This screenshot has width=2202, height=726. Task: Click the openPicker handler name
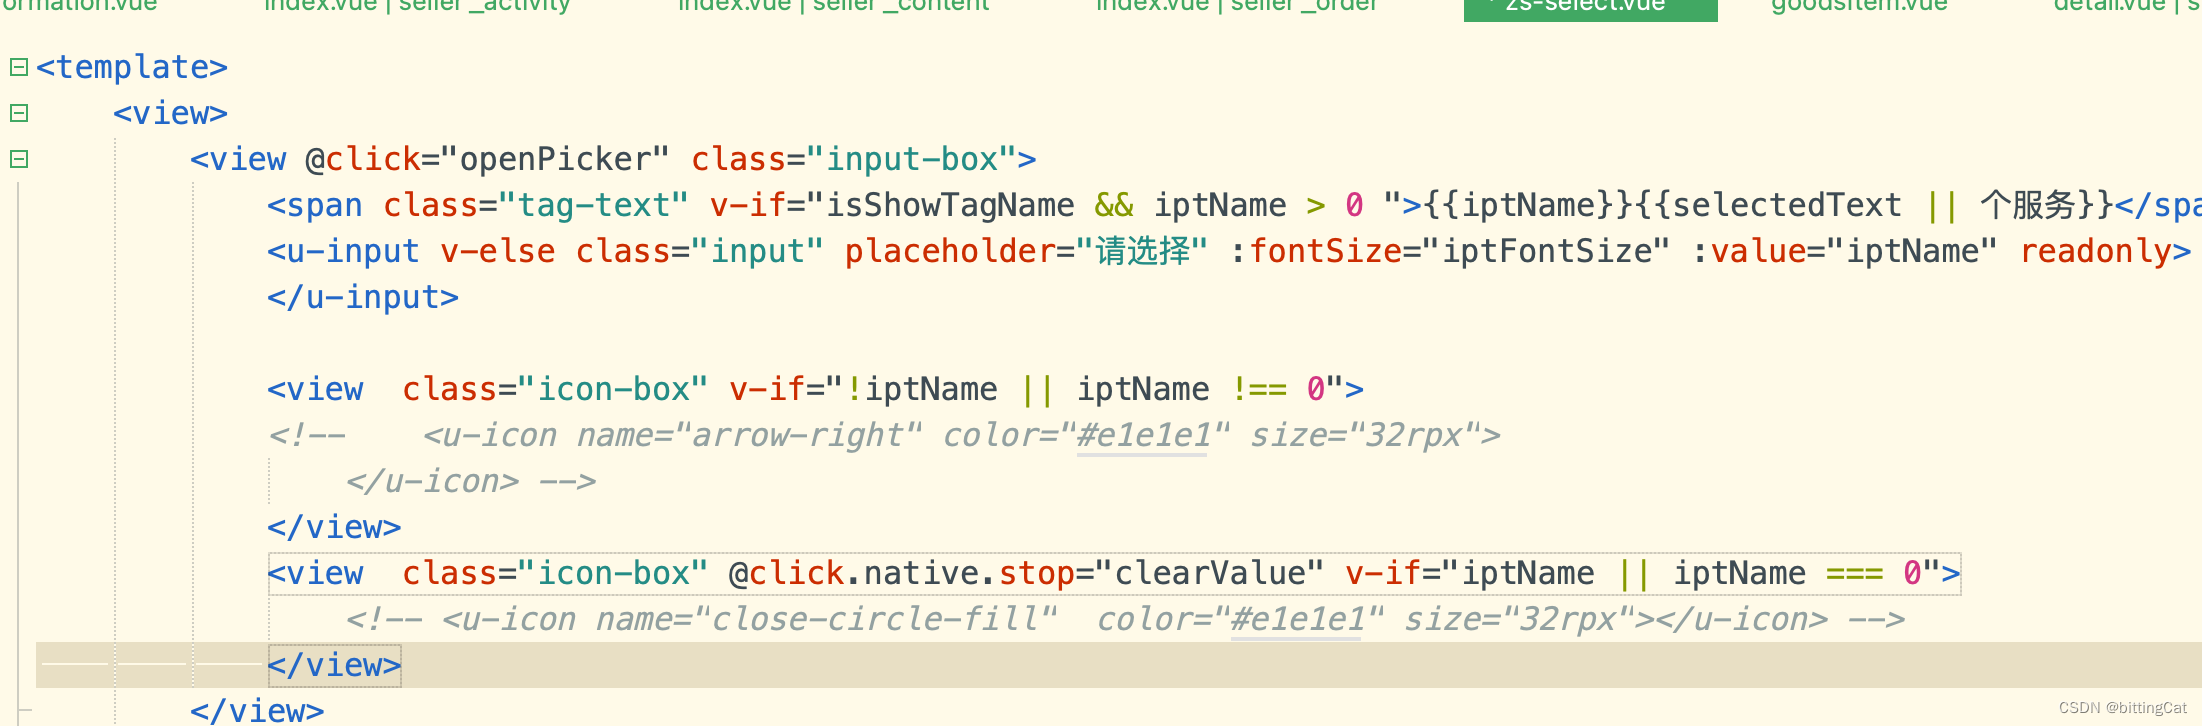pos(554,159)
